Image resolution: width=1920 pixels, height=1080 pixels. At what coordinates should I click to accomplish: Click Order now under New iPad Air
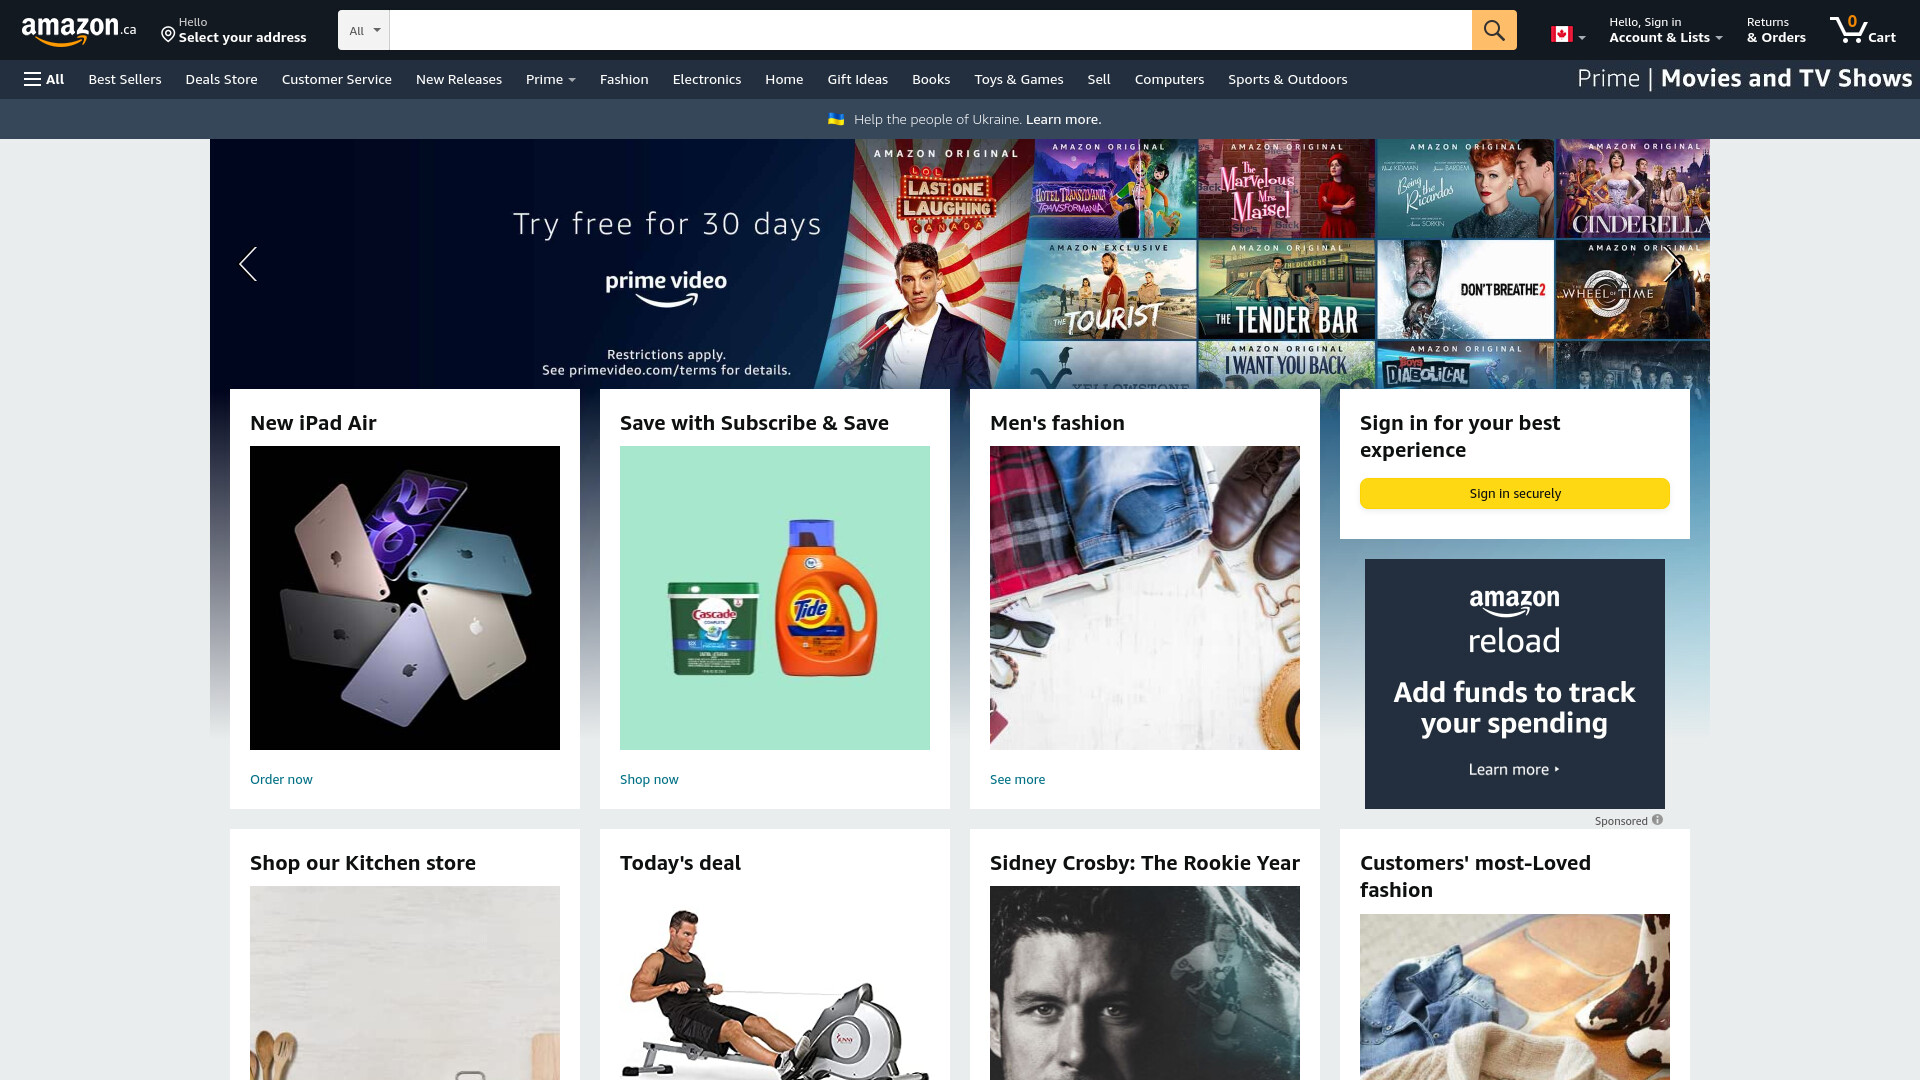click(281, 779)
